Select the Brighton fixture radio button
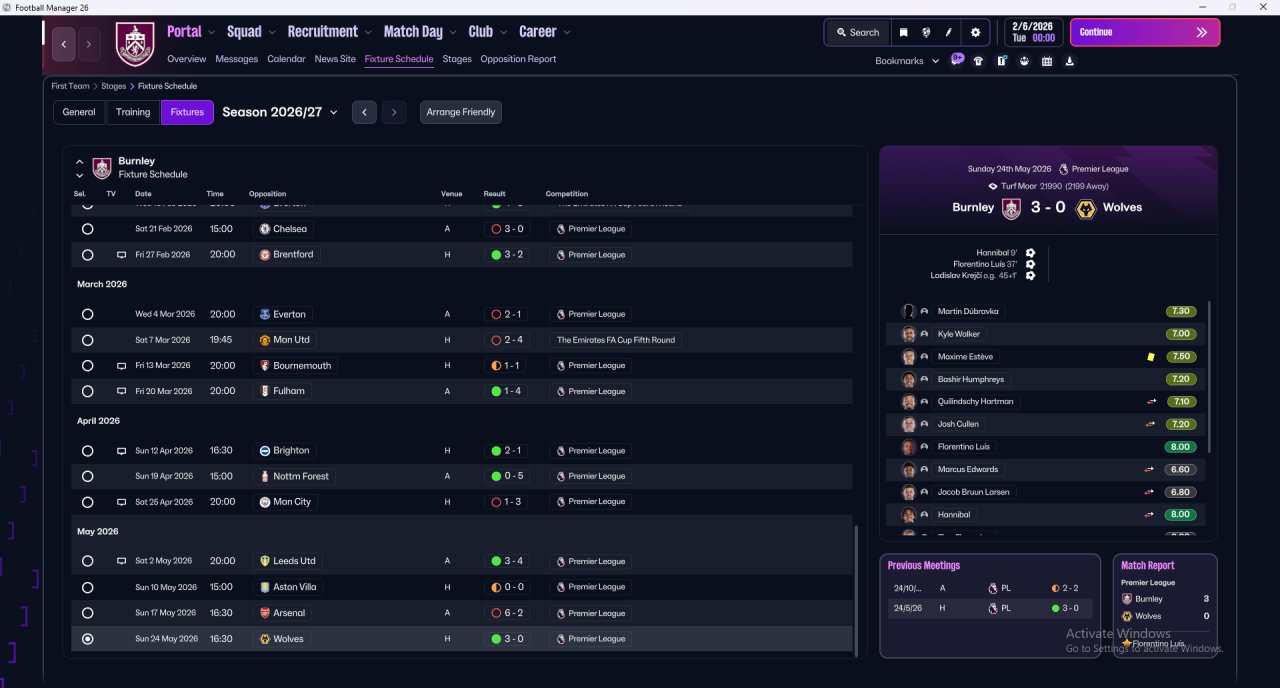The image size is (1280, 688). point(87,451)
